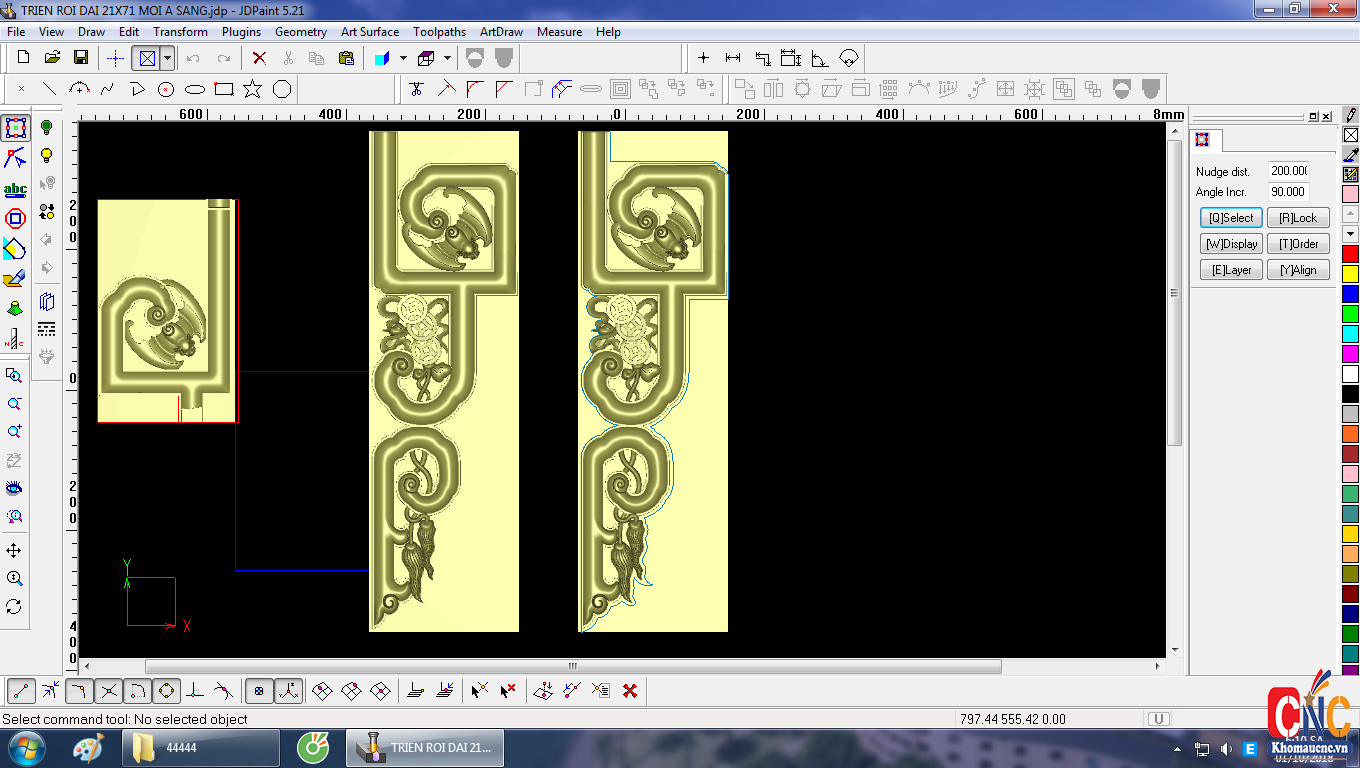
Task: Click the red X delete toolbar icon
Action: (259, 58)
